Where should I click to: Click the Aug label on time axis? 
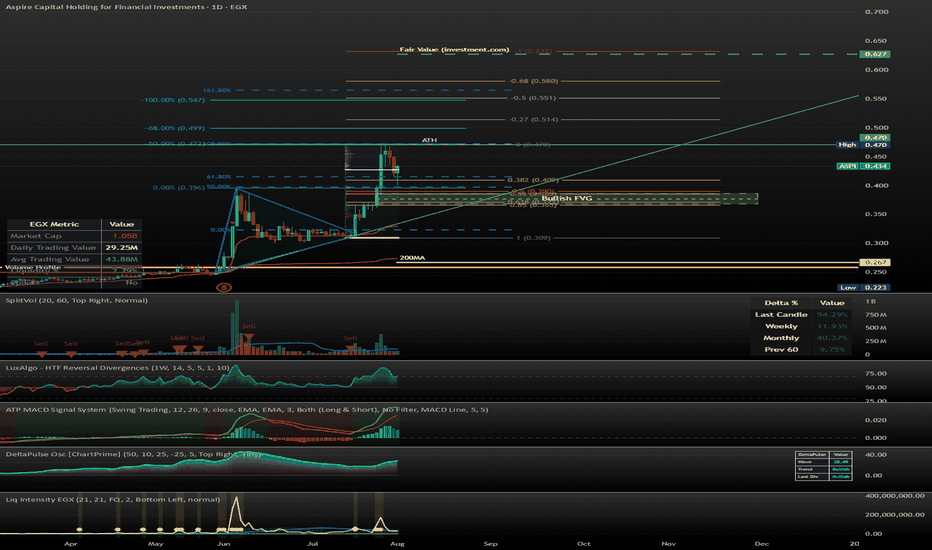397,543
